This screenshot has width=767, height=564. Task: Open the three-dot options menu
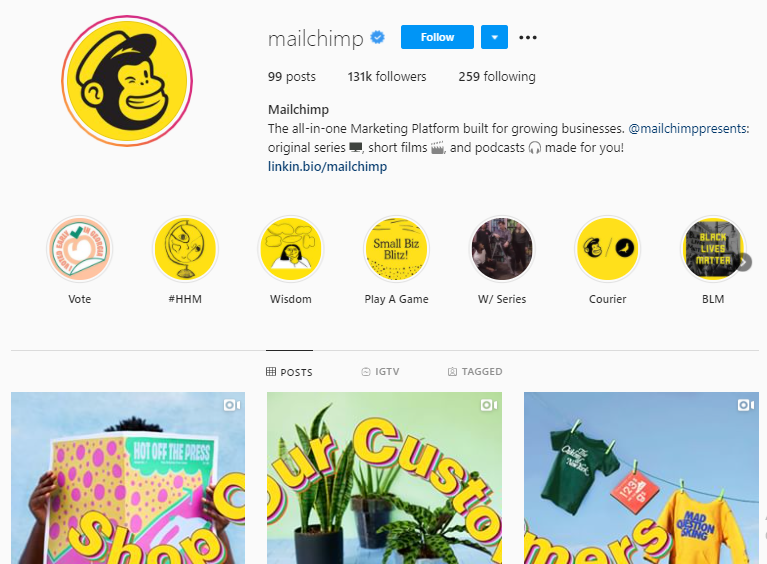click(x=528, y=37)
